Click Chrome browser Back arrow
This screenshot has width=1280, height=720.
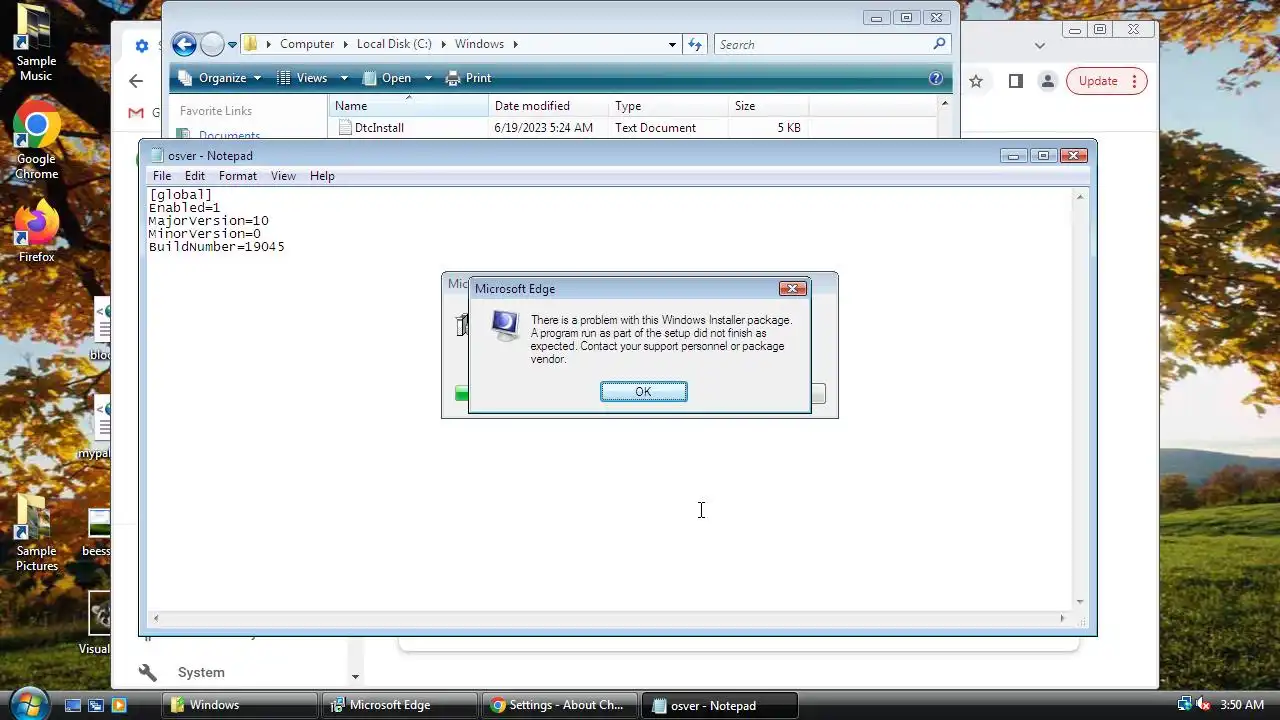coord(136,81)
